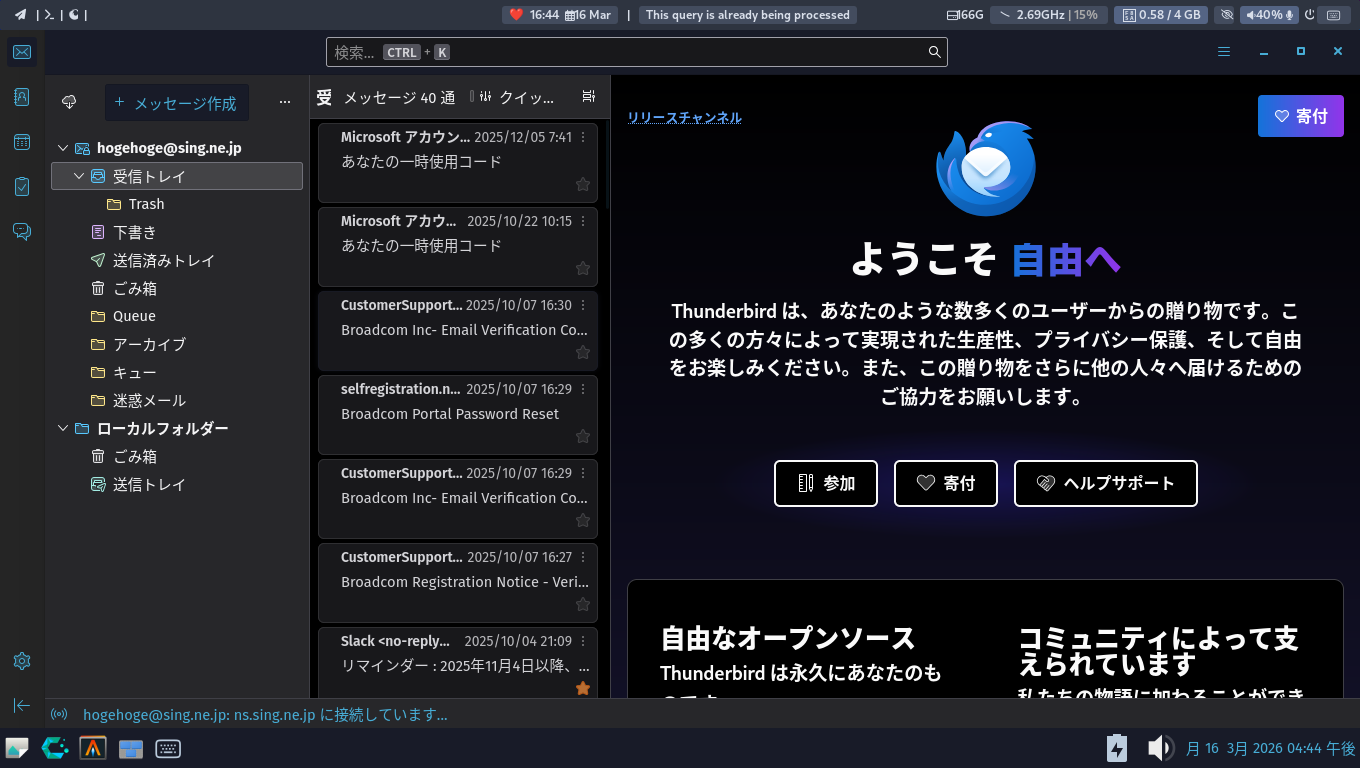The height and width of the screenshot is (768, 1360).
Task: Click the get messages cloud icon
Action: (x=69, y=102)
